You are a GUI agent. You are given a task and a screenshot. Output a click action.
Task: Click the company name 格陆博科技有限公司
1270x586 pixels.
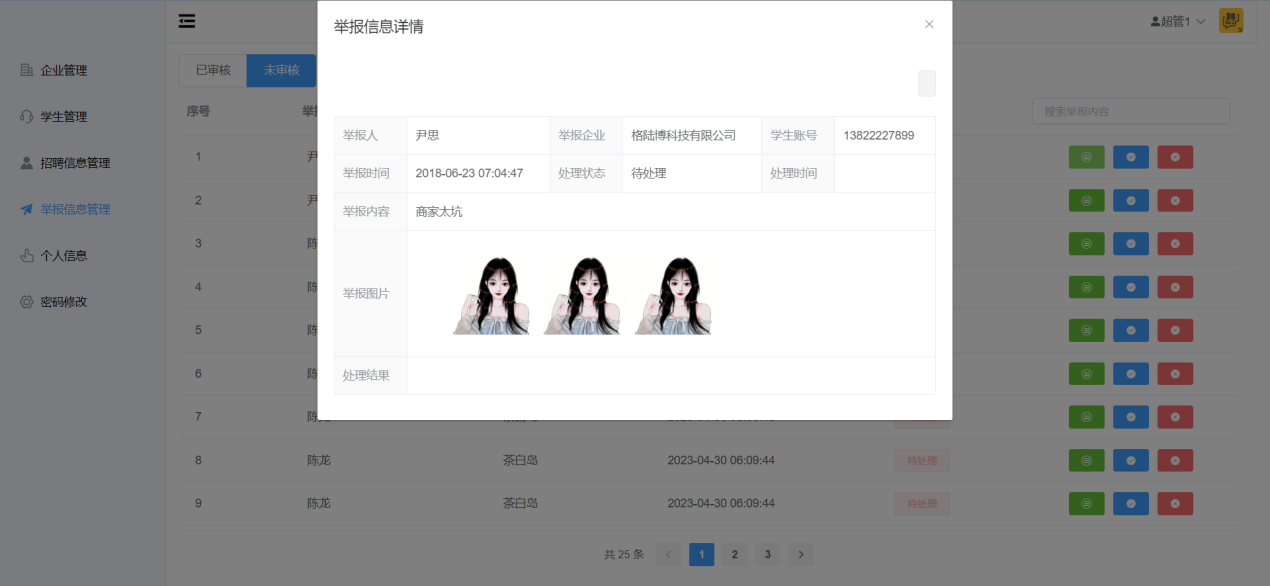(684, 136)
